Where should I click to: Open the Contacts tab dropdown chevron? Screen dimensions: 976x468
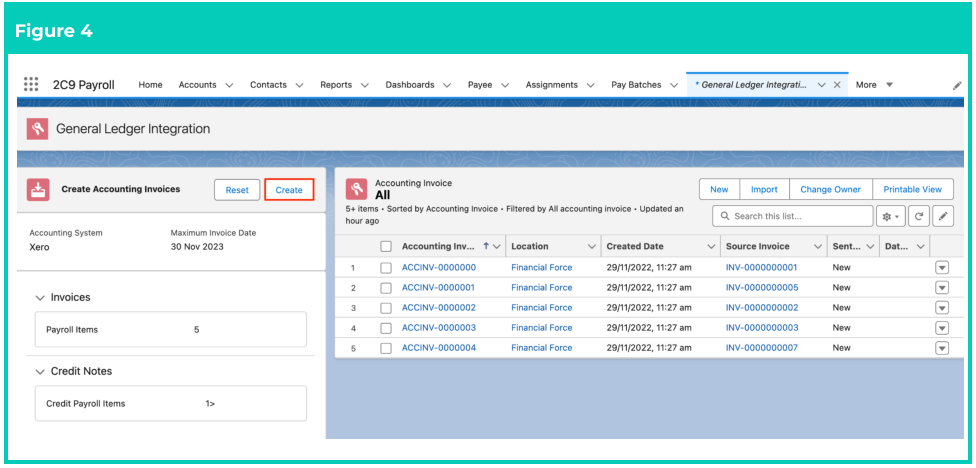pos(299,85)
